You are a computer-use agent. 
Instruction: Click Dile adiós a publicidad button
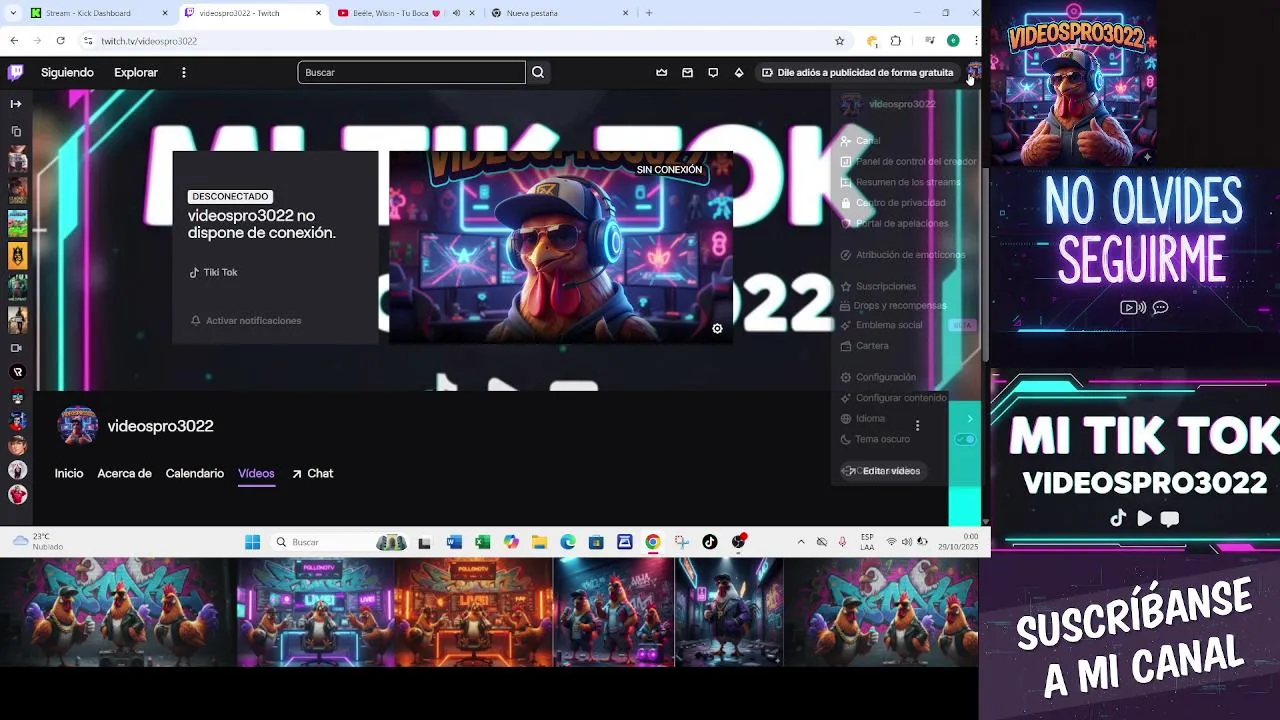(857, 72)
